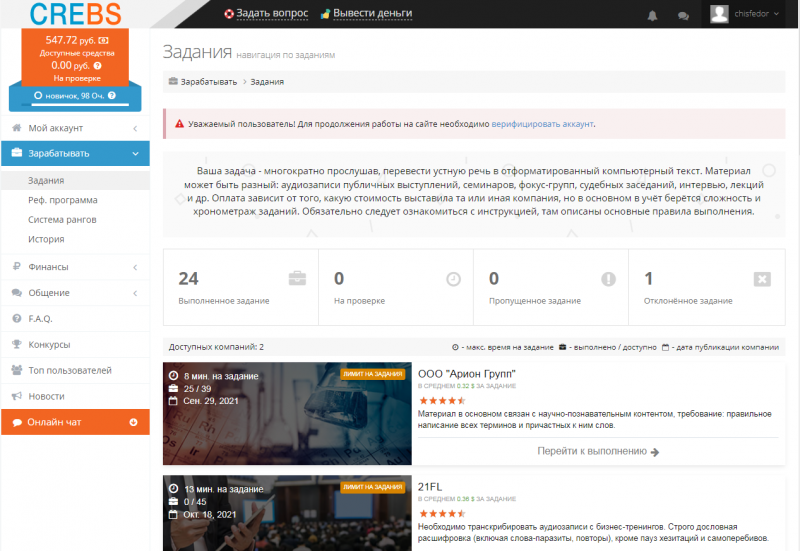Click help icon beside новичок, 98 Оч.

[112, 95]
